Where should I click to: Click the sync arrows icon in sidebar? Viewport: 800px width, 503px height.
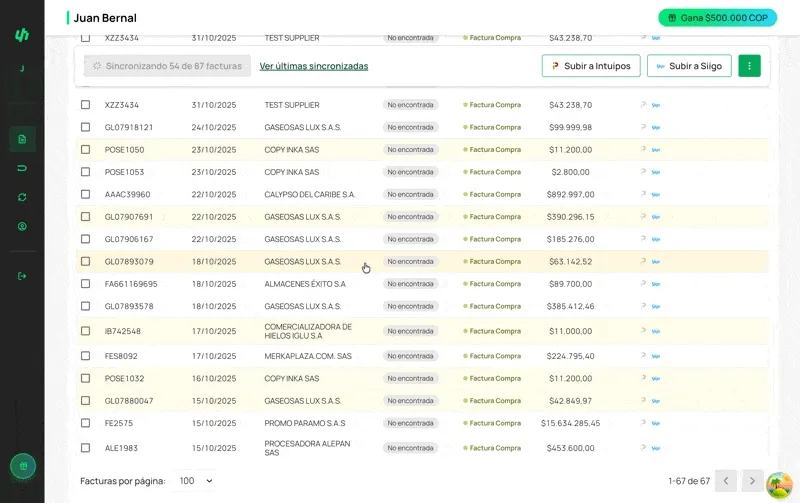[22, 197]
